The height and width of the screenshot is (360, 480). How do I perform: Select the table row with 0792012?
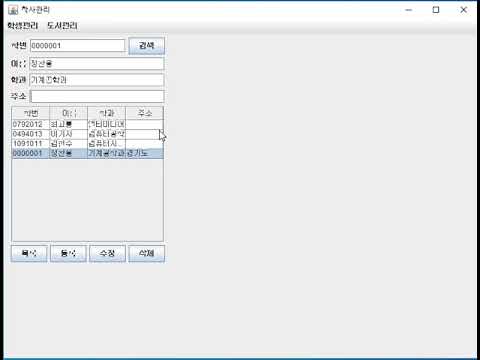point(88,124)
